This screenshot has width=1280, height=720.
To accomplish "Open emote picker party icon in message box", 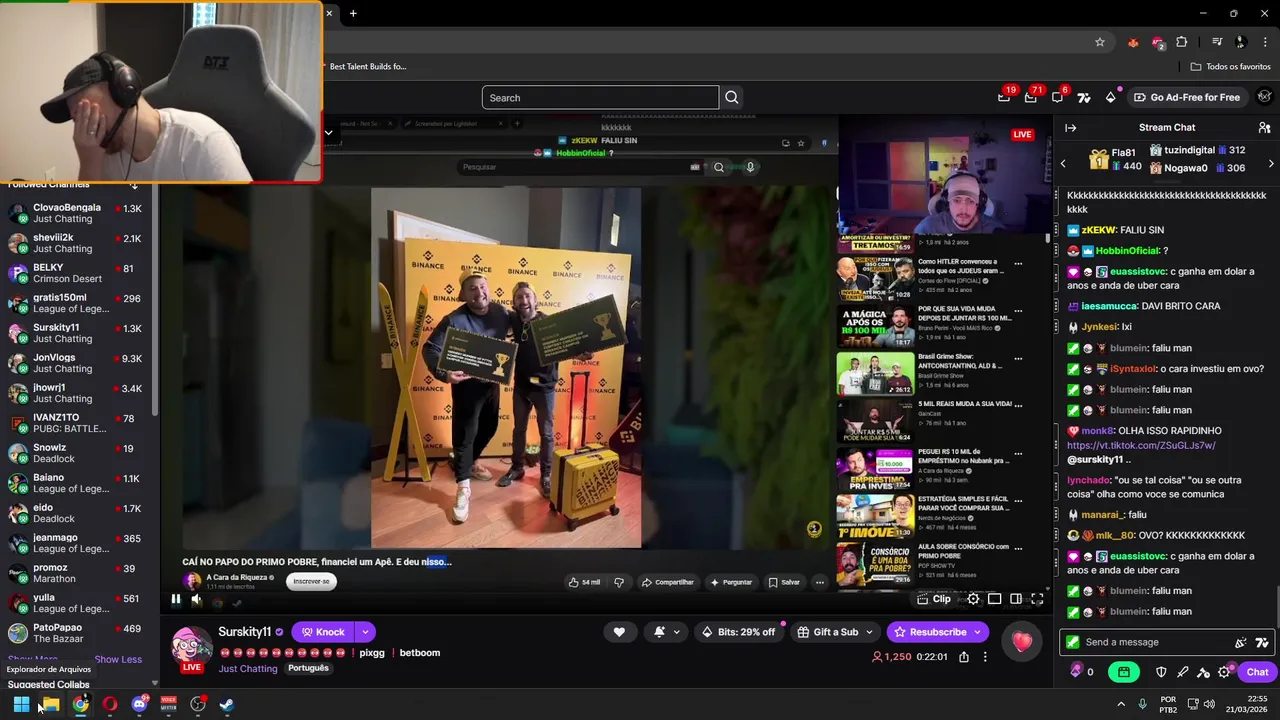I will [x=1241, y=642].
